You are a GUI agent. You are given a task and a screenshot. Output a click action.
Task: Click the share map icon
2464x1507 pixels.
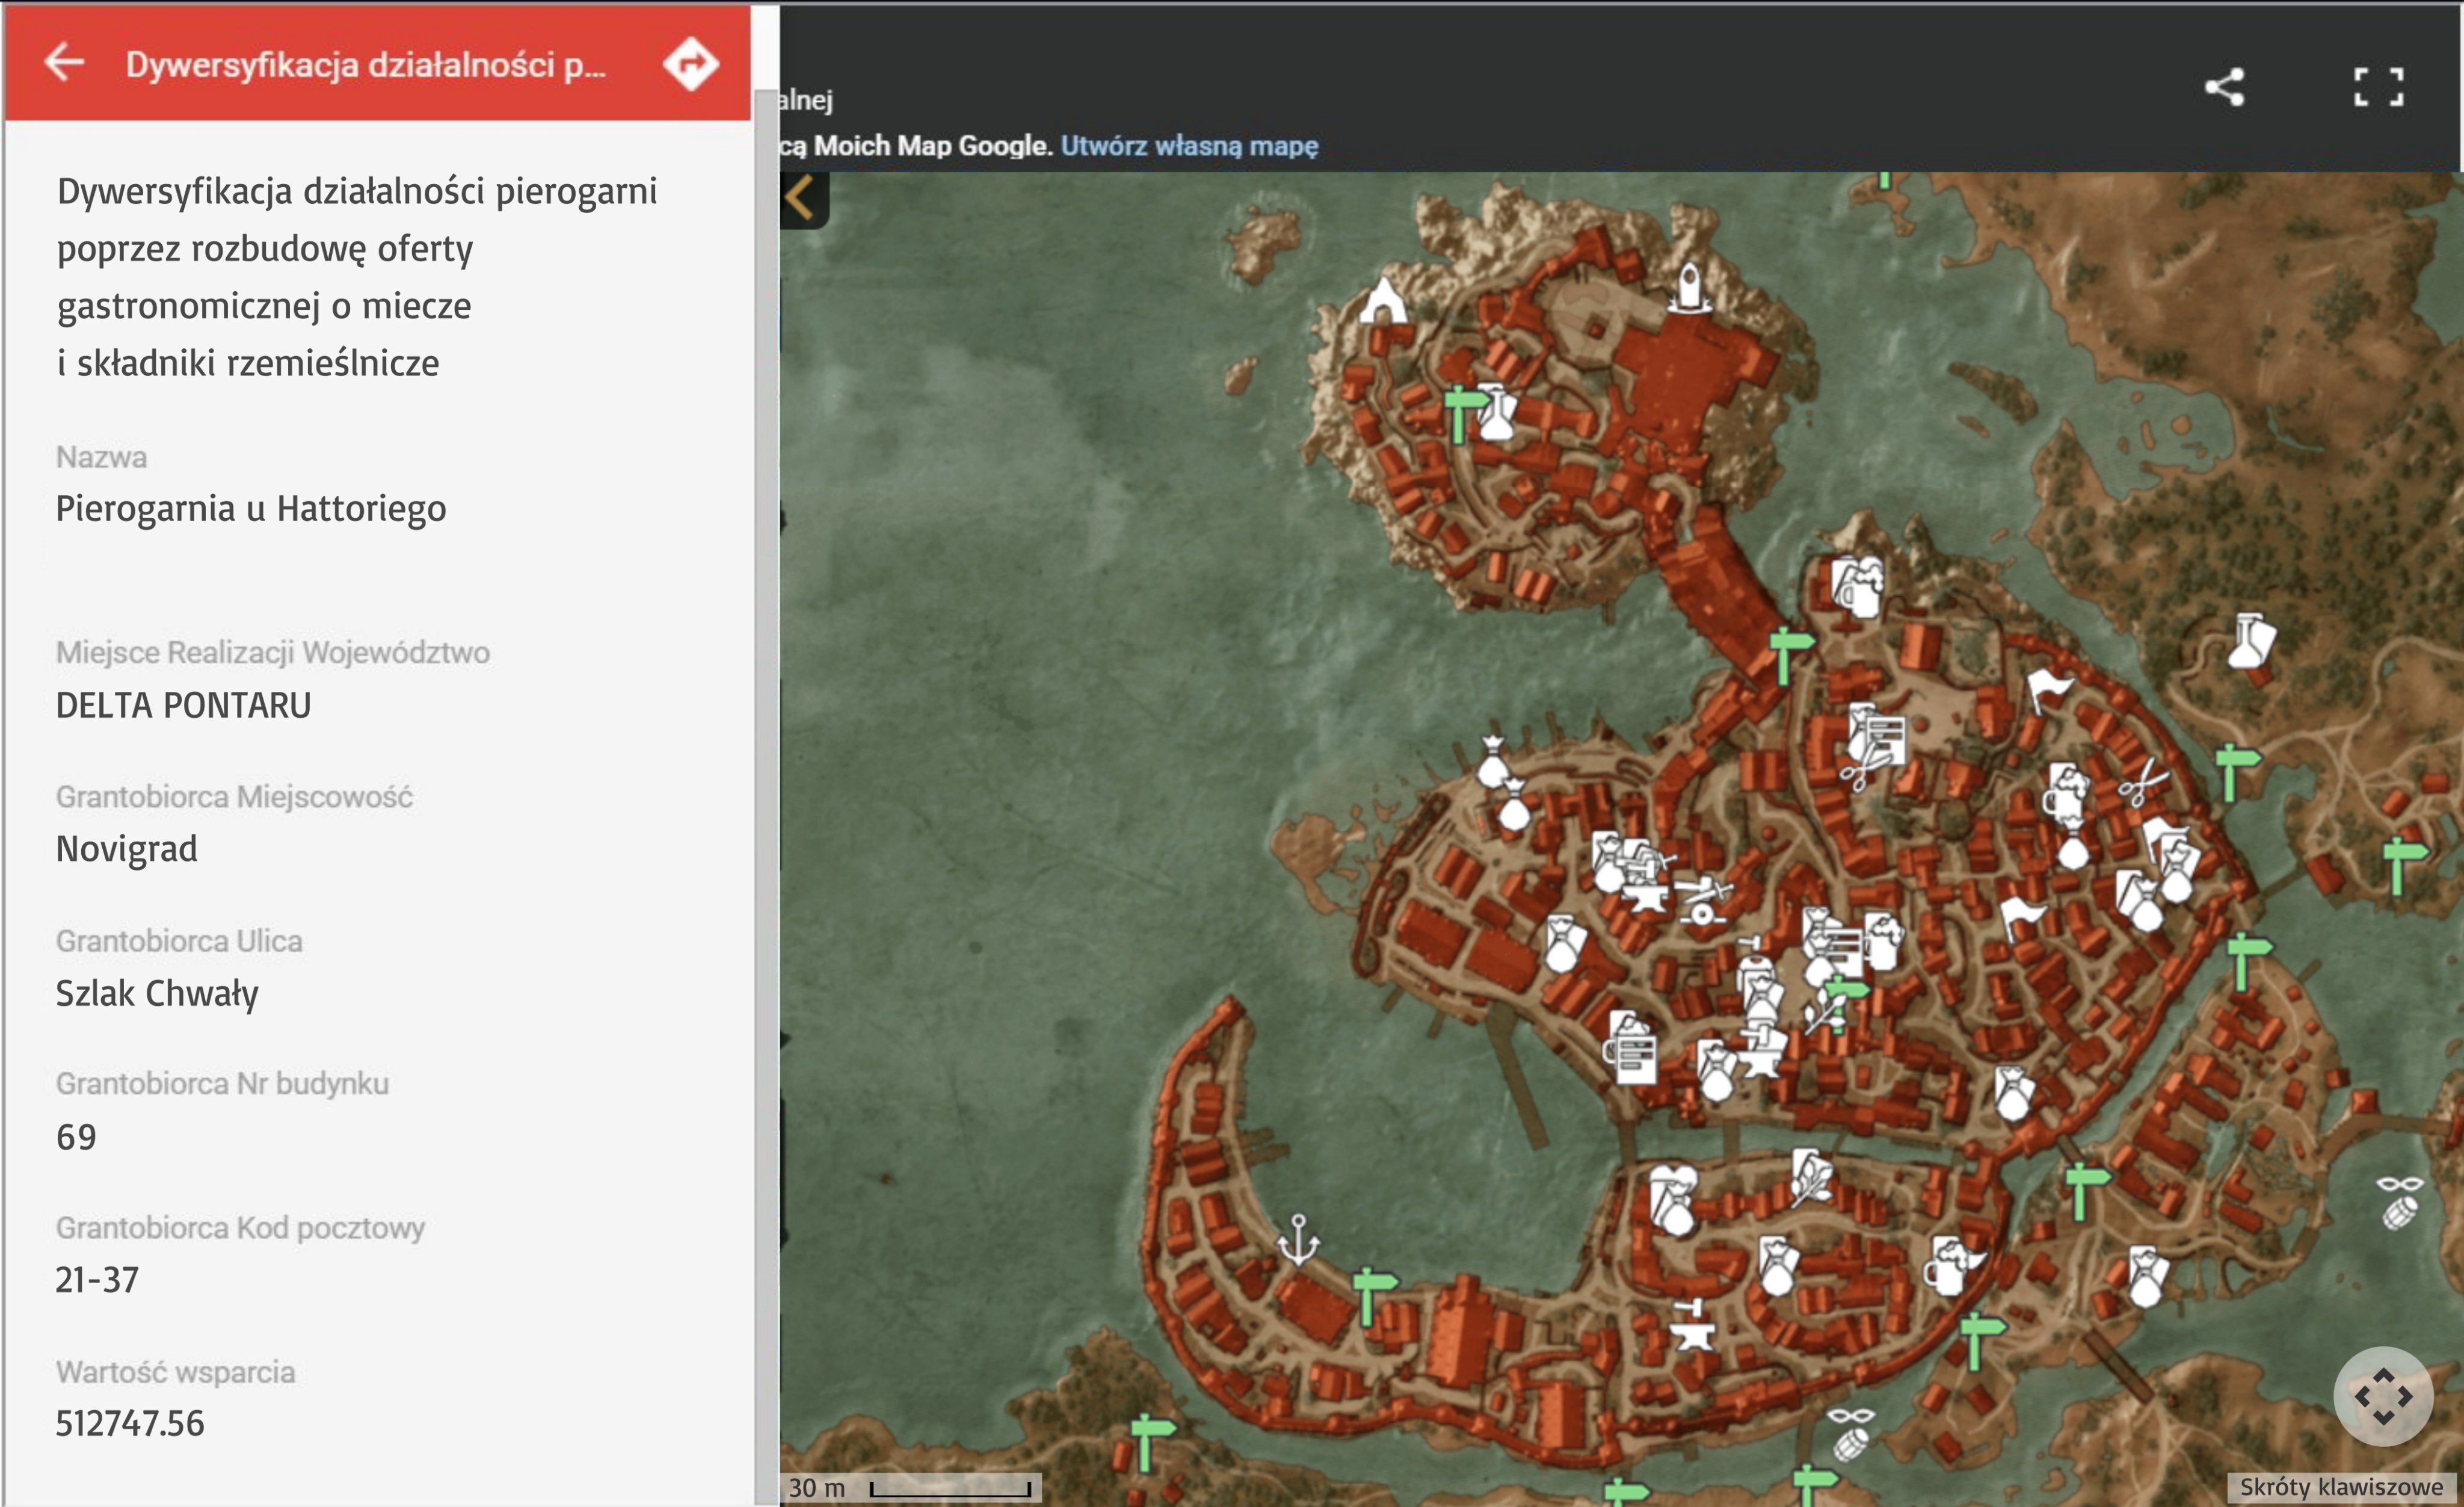tap(2224, 87)
